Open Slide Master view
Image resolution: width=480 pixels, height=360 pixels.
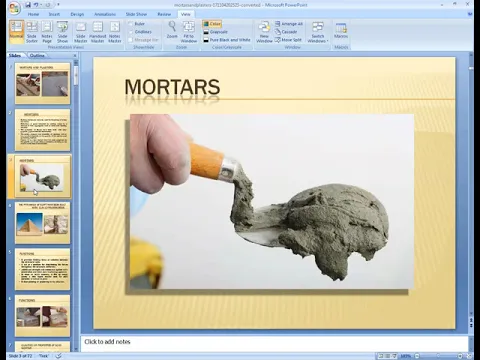point(81,32)
